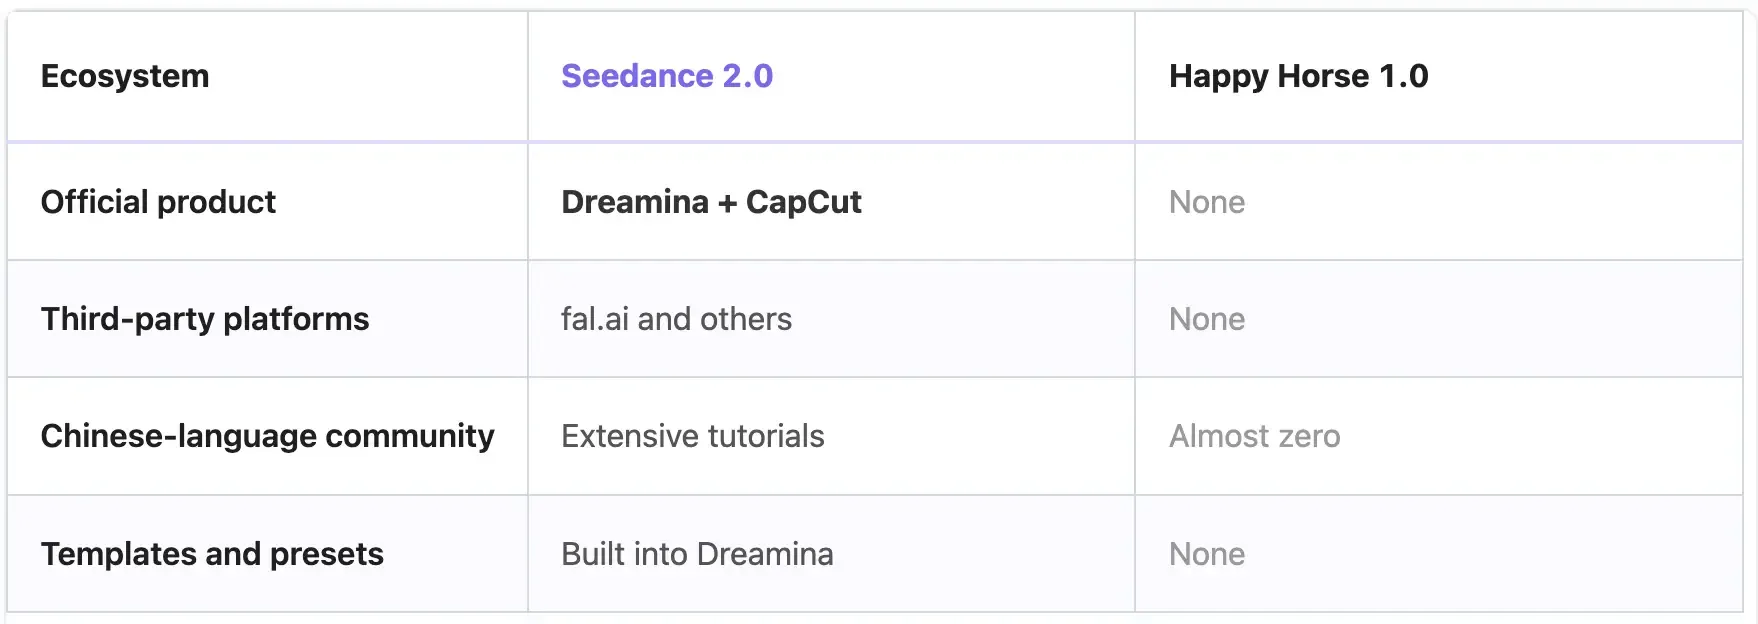Click the word tutorials in the community row

click(765, 436)
